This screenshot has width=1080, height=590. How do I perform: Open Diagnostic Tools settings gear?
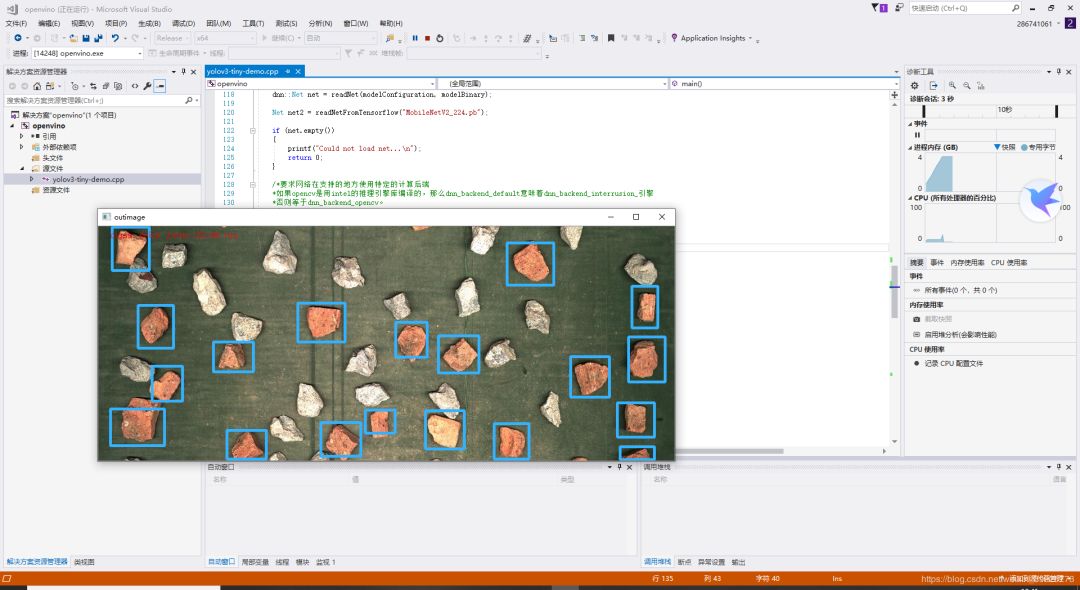point(915,86)
